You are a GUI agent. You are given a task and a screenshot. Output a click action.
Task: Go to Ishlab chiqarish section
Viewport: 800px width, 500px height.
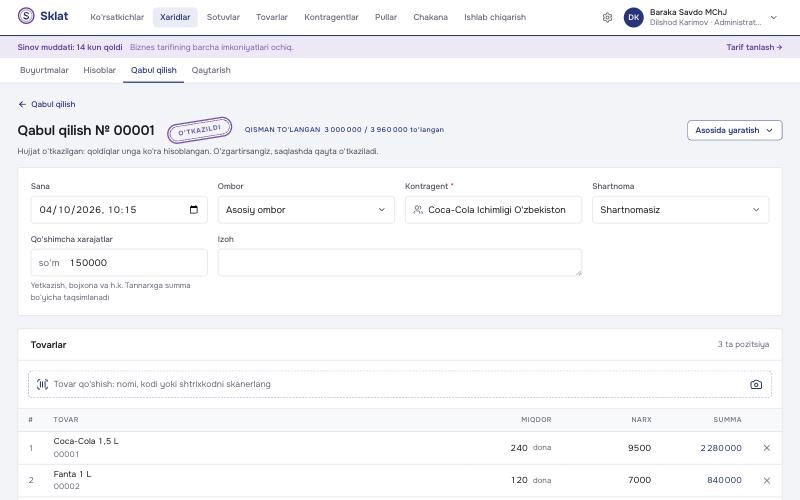point(495,17)
